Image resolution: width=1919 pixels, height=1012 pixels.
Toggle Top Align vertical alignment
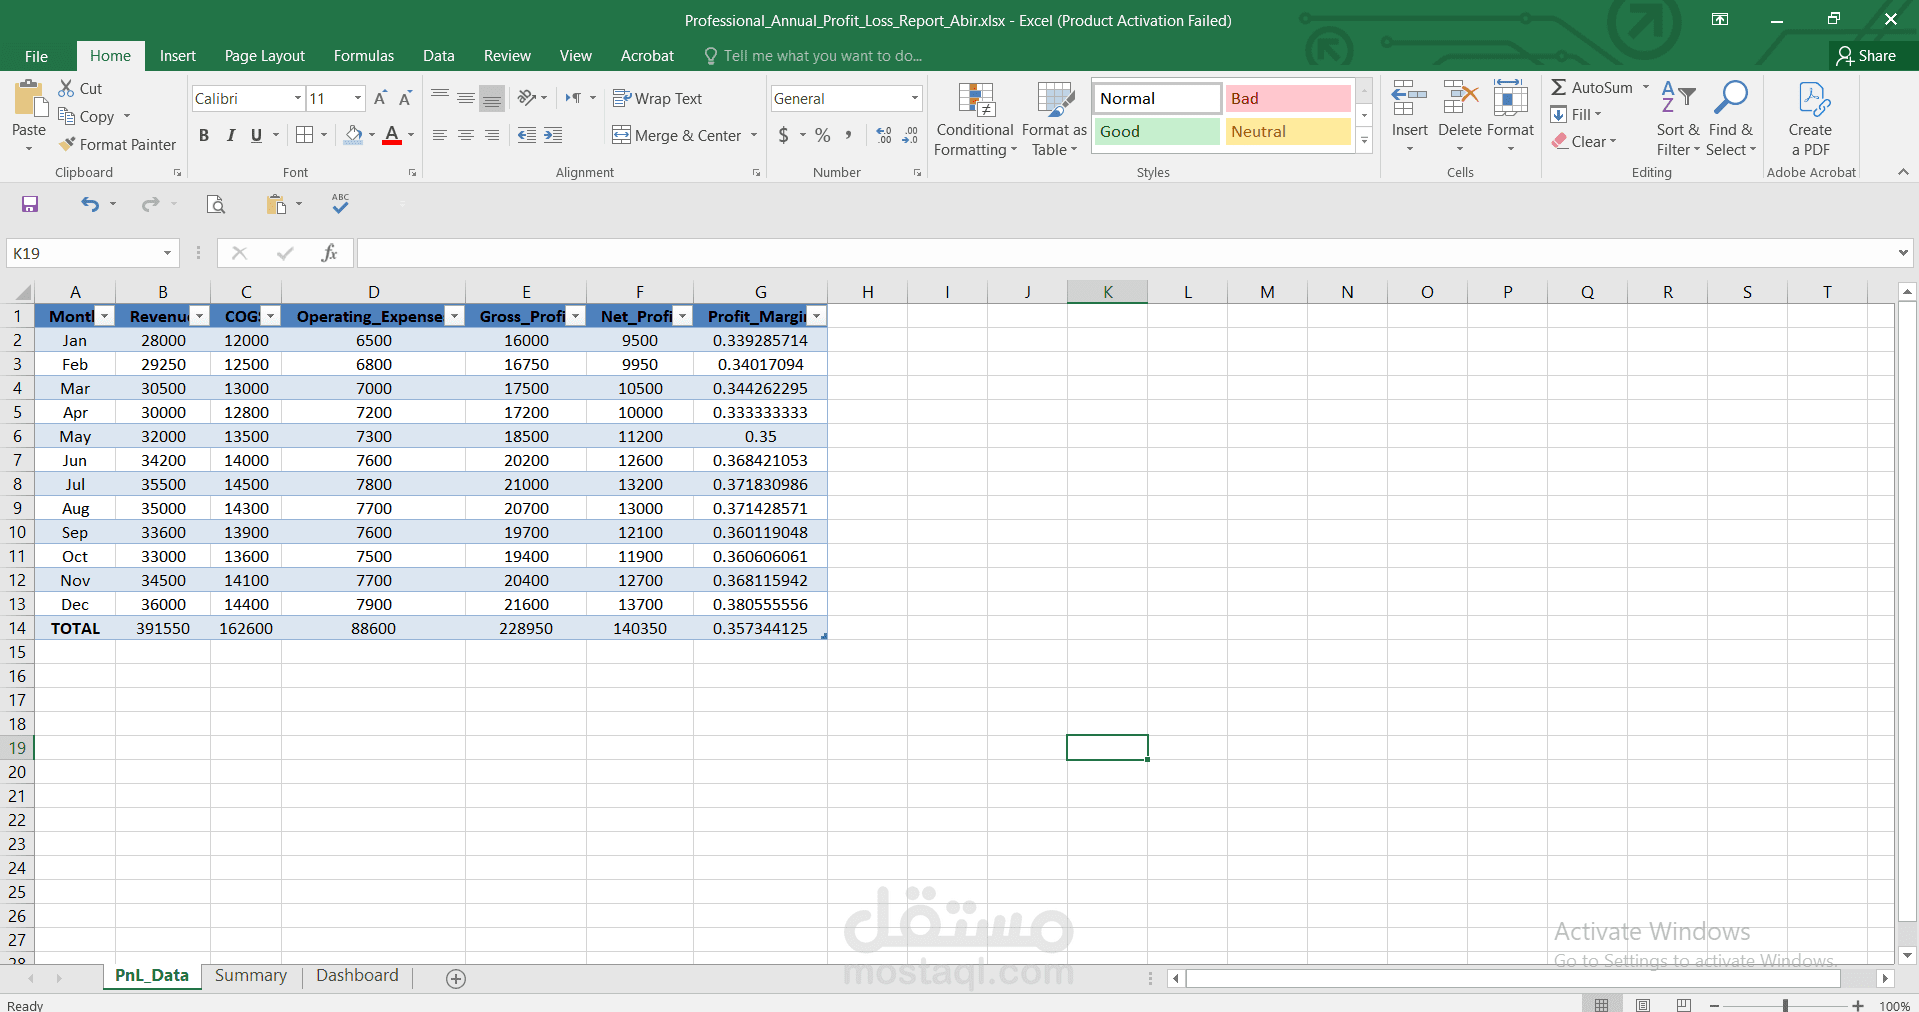(x=440, y=98)
